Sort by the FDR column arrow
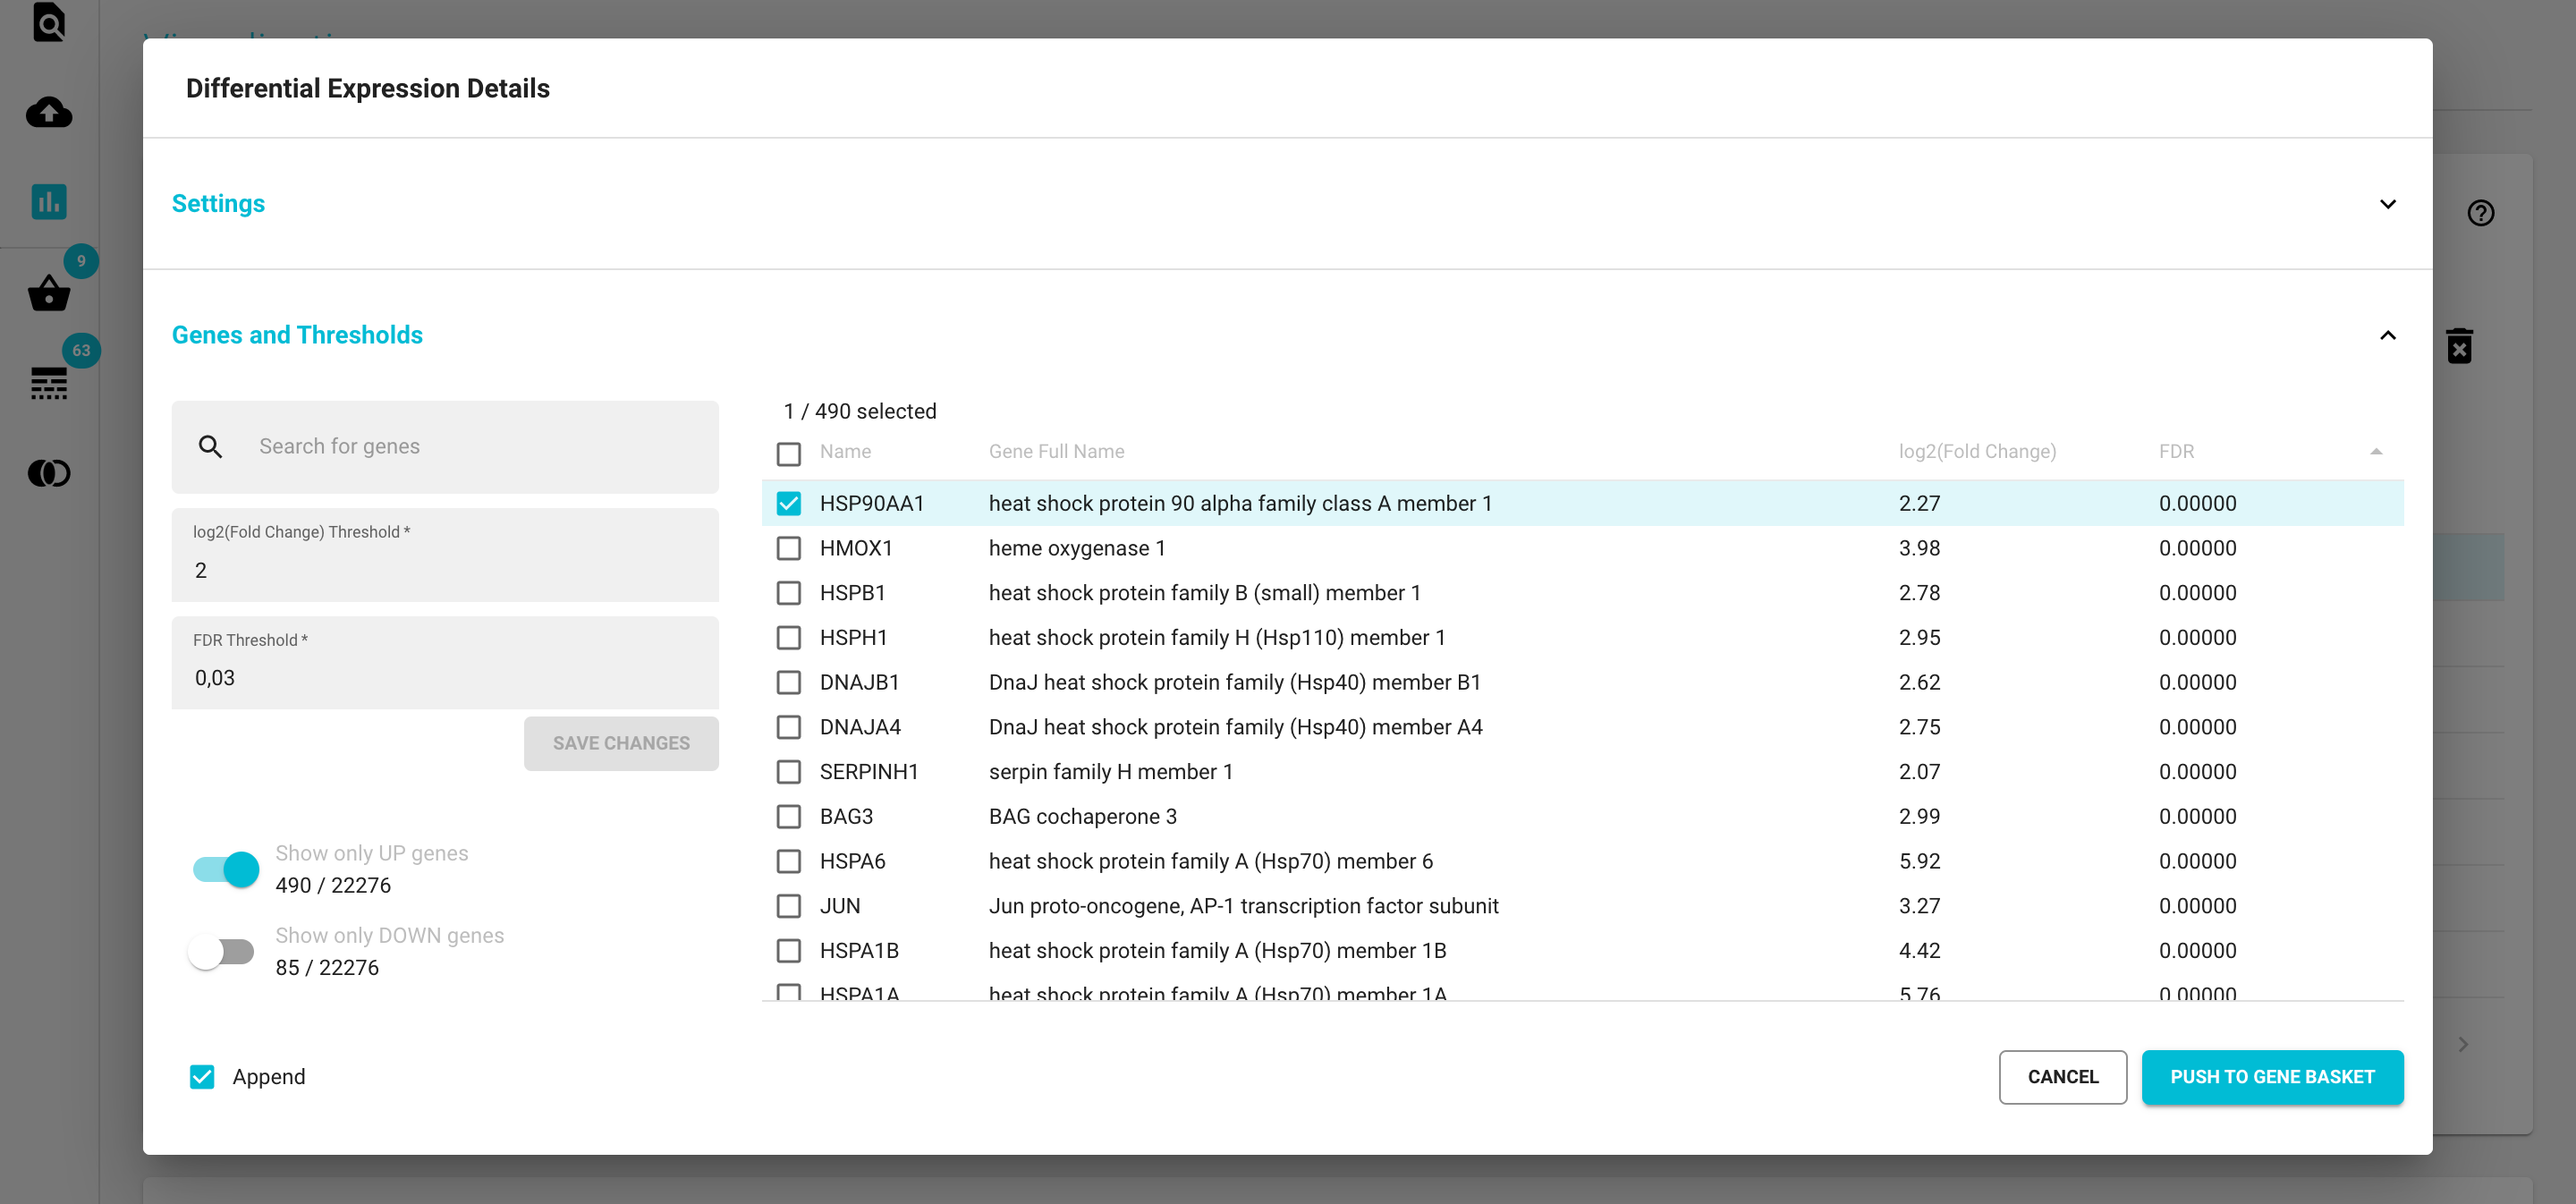Screen dimensions: 2576x1204 2376,452
